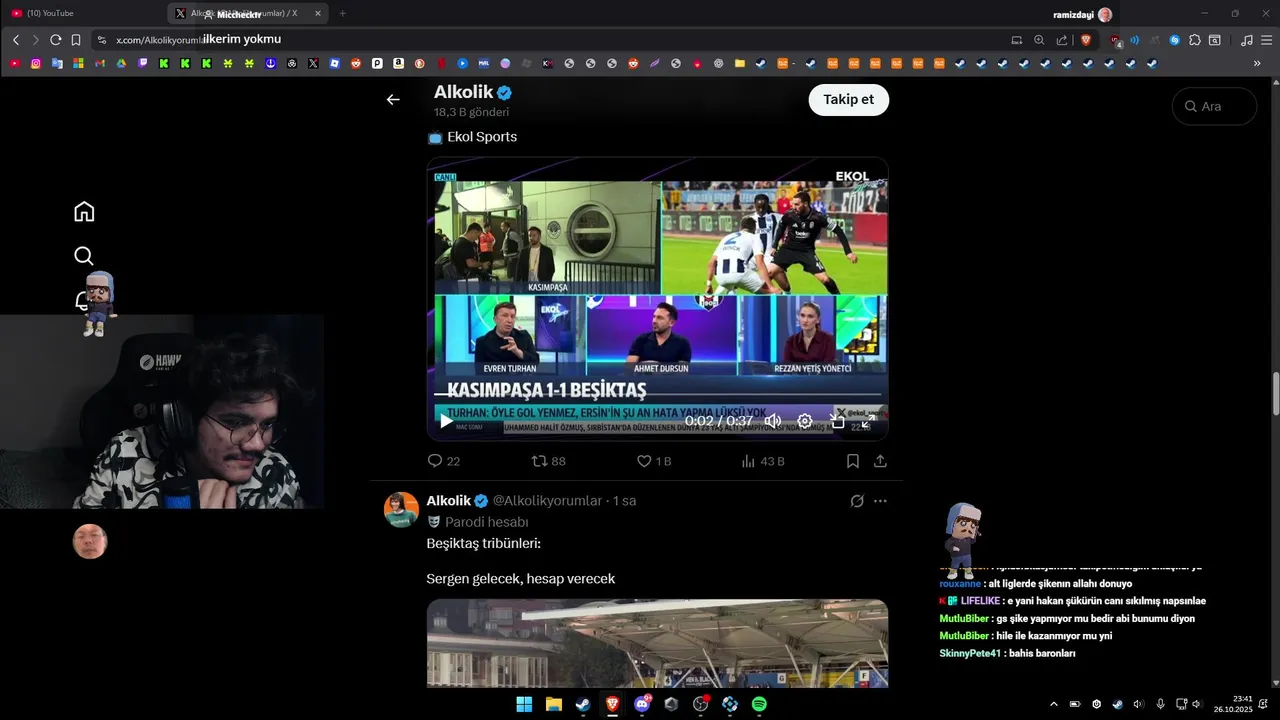Image resolution: width=1280 pixels, height=720 pixels.
Task: Open a new browser tab
Action: pos(343,14)
